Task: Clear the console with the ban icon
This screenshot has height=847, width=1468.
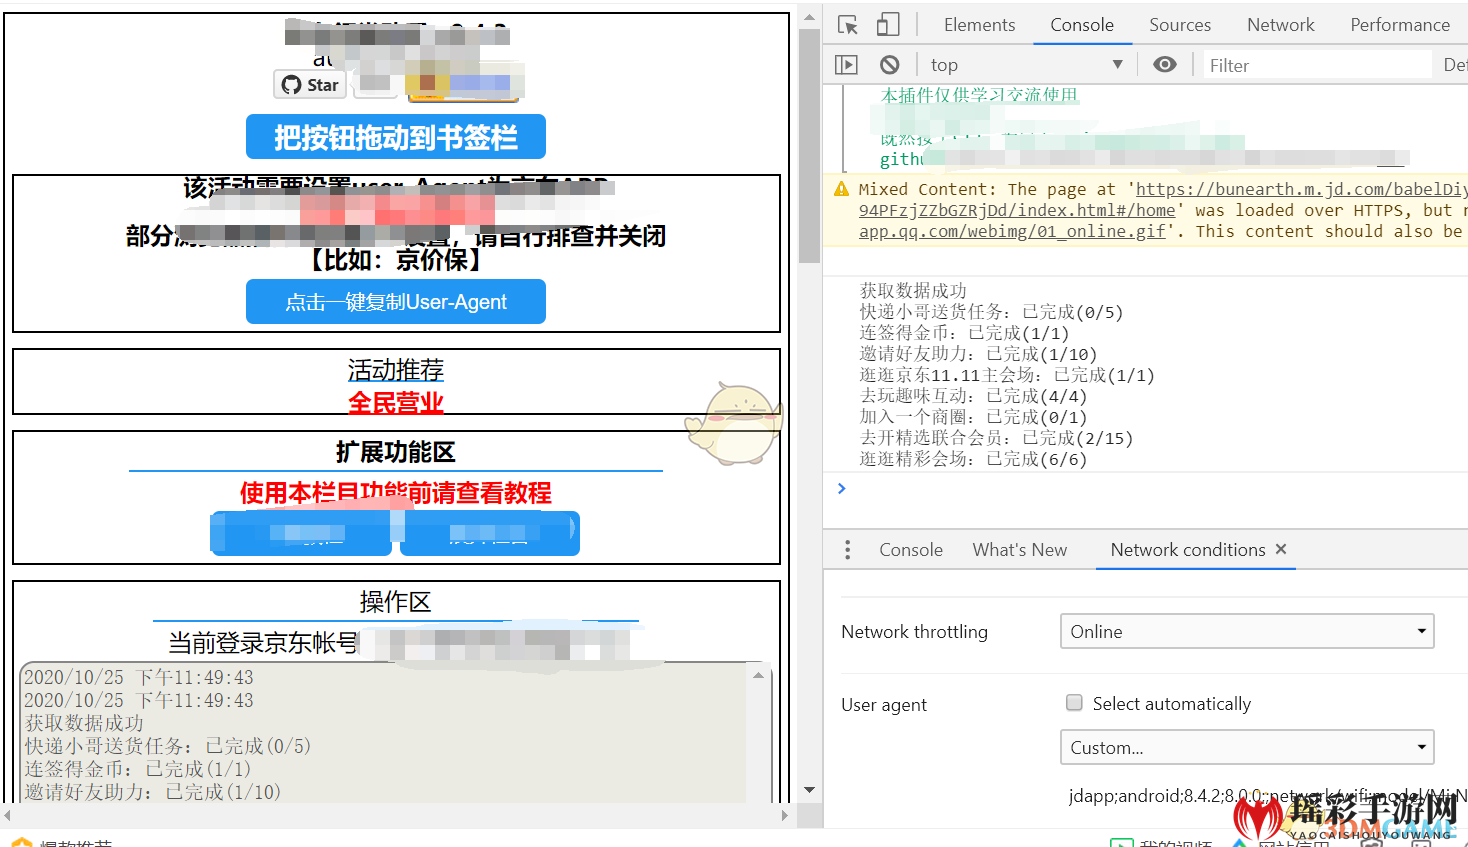Action: [889, 65]
